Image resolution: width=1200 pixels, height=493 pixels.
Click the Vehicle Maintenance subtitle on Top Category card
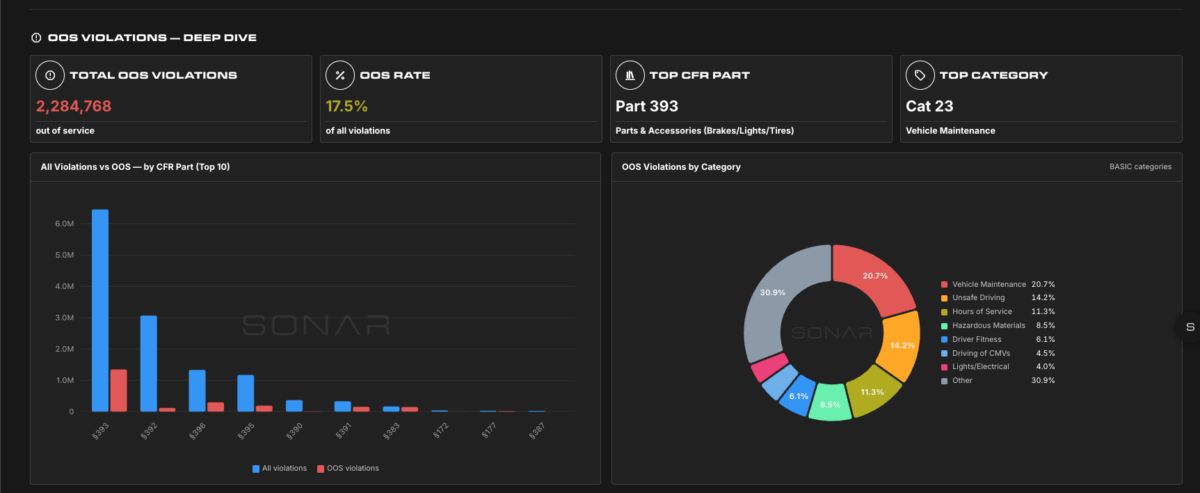950,131
